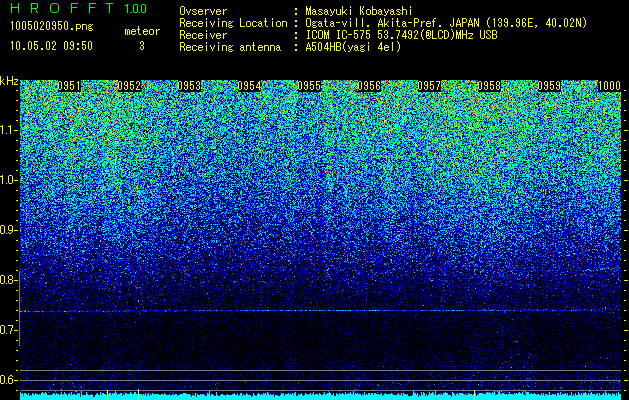The image size is (629, 400).
Task: Click the 0959 time label
Action: pos(549,86)
